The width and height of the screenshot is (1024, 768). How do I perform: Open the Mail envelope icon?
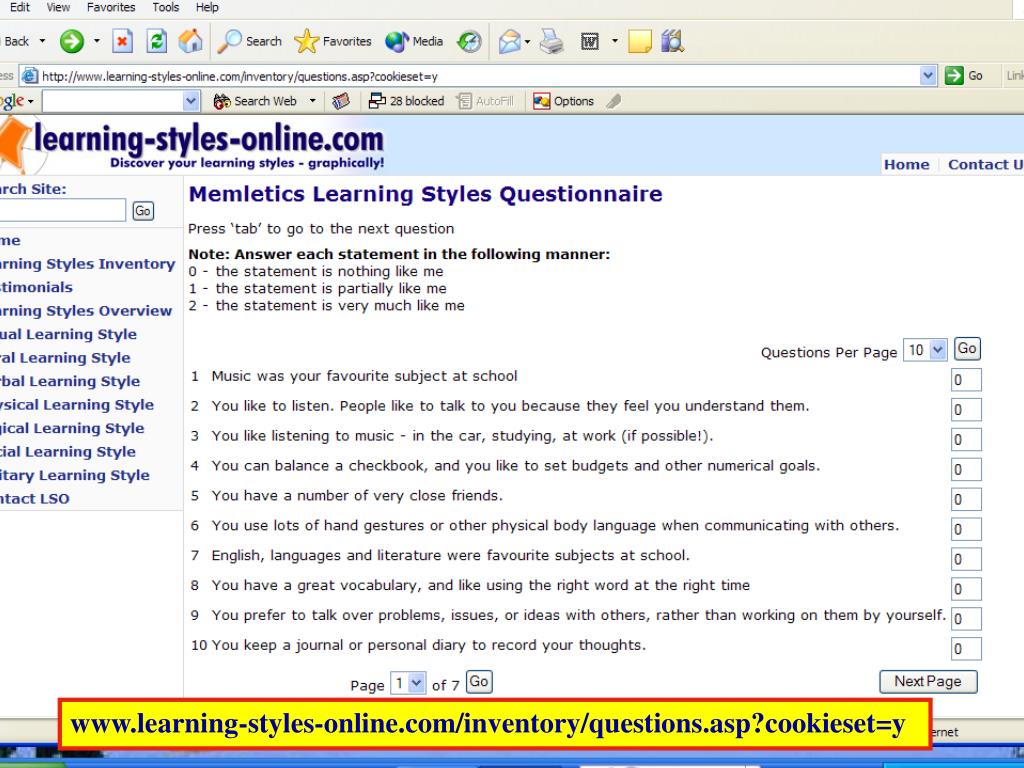click(509, 42)
